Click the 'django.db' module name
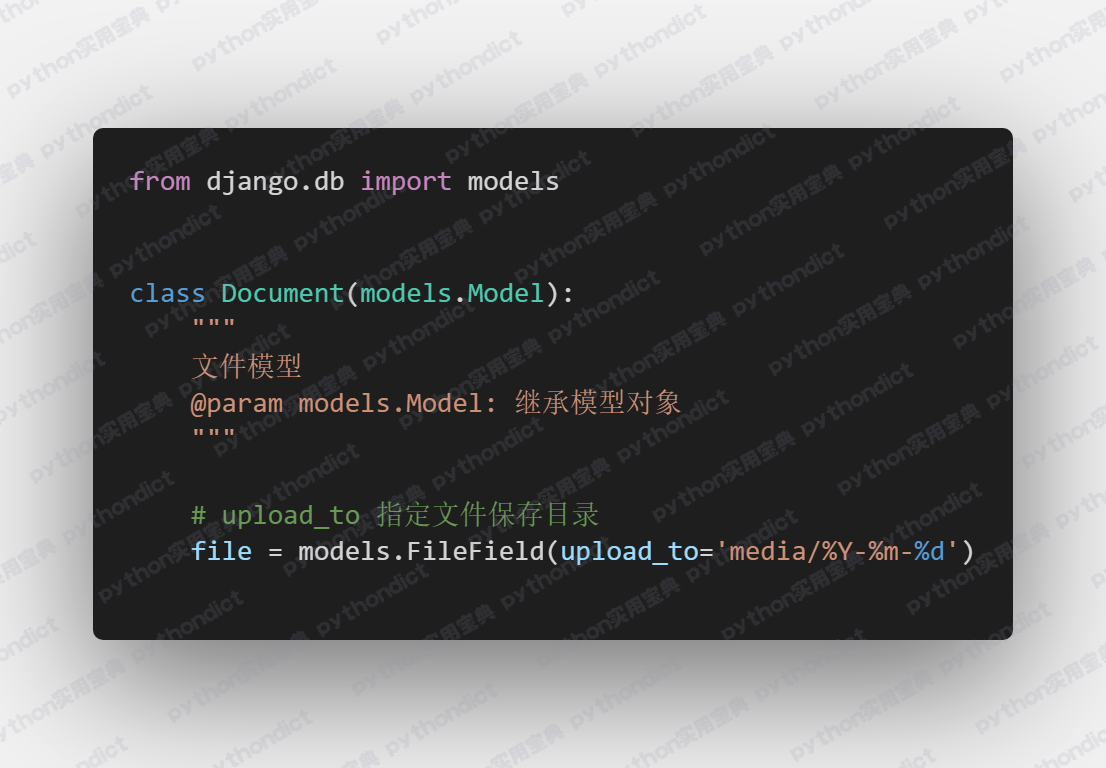 (275, 183)
